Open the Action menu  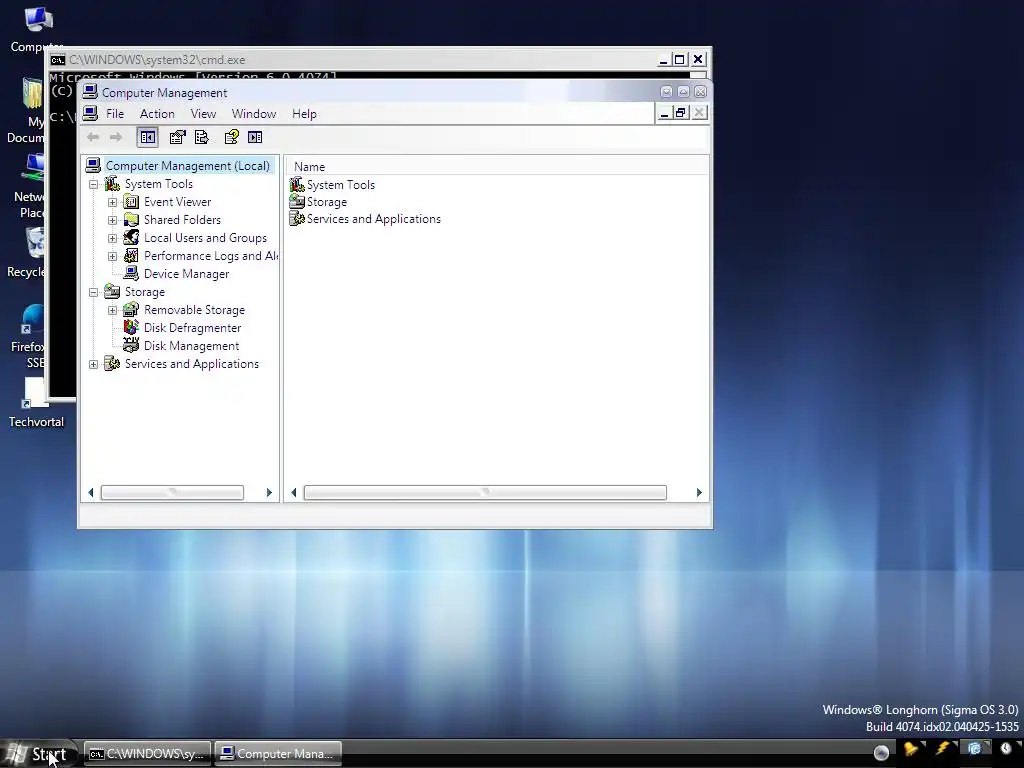157,114
